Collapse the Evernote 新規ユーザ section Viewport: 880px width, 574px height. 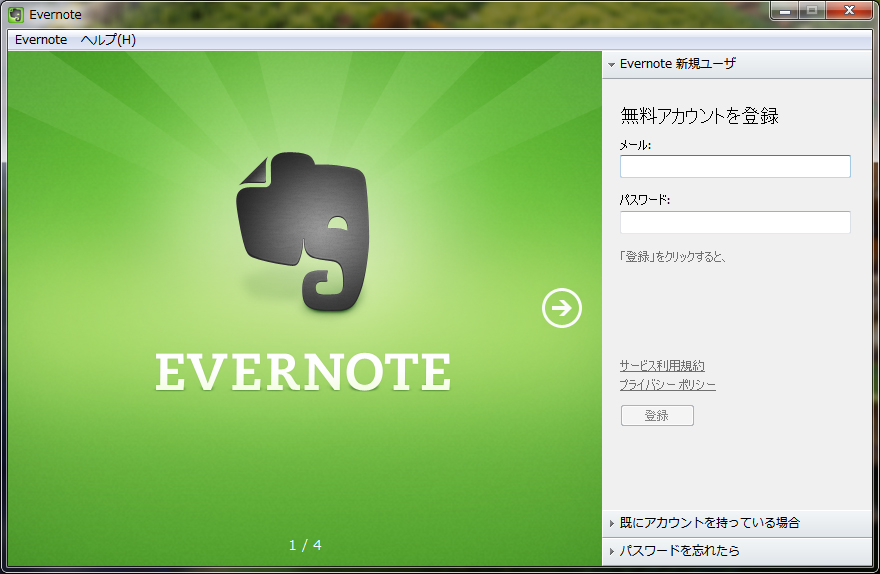click(x=737, y=64)
